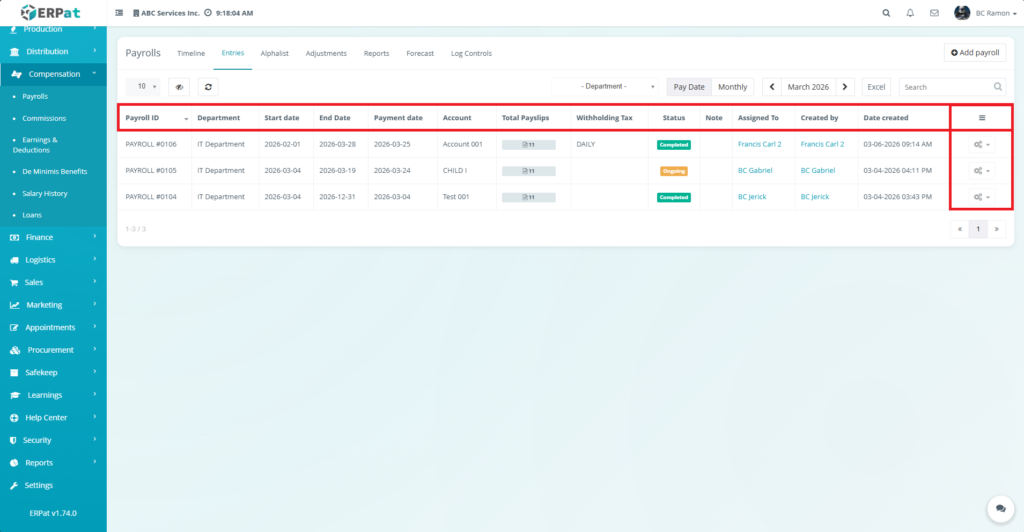Click the table header hamburger menu icon
Image resolution: width=1024 pixels, height=532 pixels.
981,118
